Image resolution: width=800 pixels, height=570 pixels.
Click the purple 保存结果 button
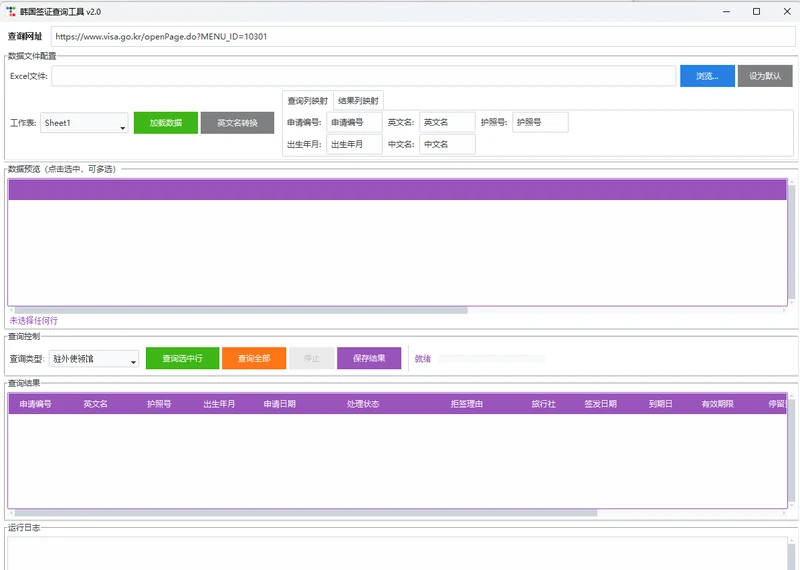369,358
